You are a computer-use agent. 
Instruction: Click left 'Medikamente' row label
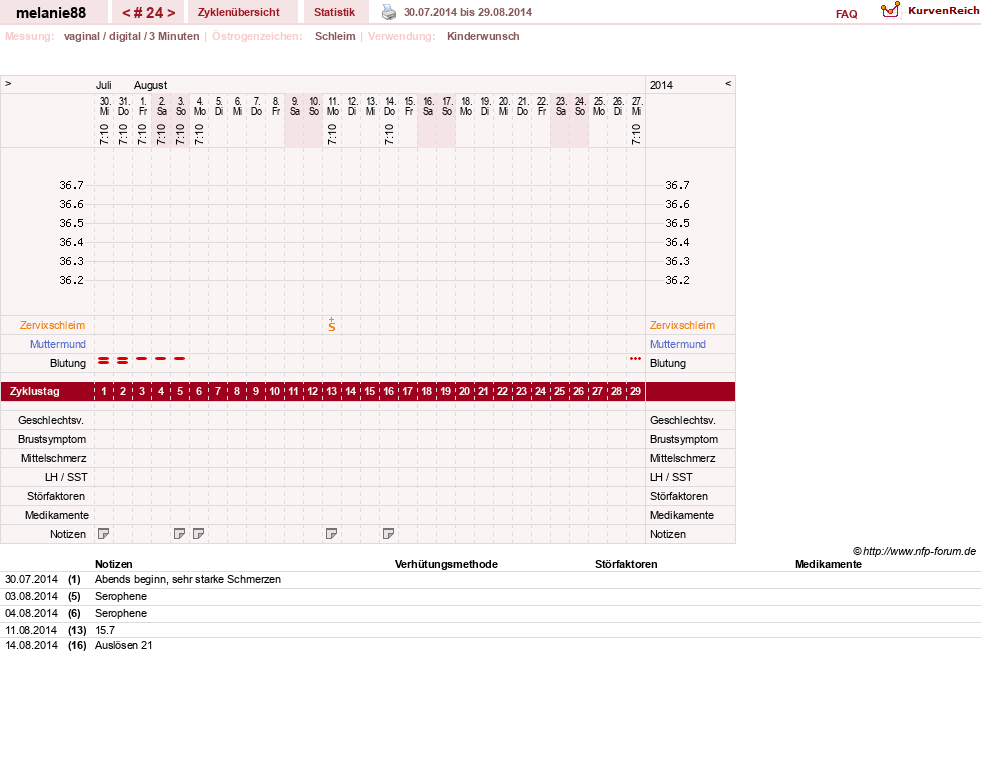tap(56, 515)
